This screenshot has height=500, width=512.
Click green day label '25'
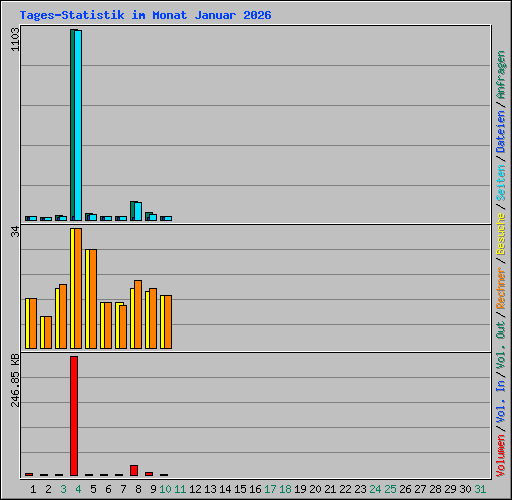[x=390, y=489]
